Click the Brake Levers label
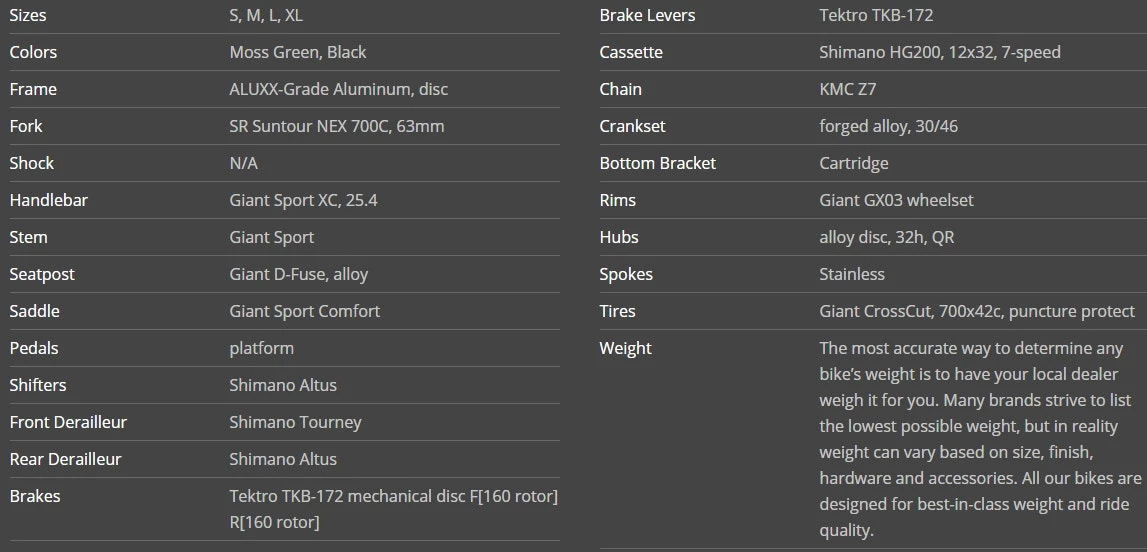1147x552 pixels. click(x=647, y=15)
